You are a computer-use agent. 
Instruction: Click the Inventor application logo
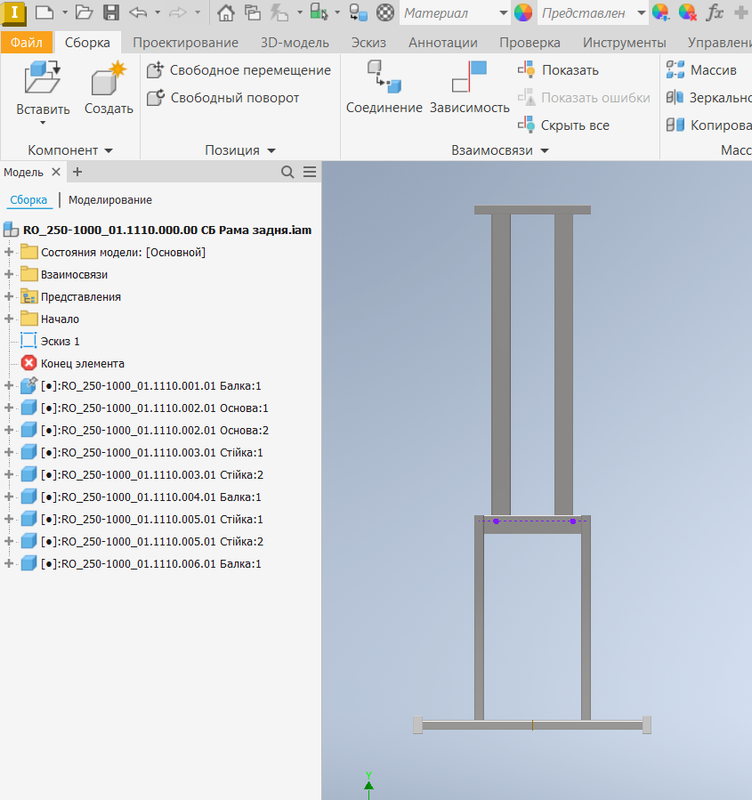pos(14,12)
